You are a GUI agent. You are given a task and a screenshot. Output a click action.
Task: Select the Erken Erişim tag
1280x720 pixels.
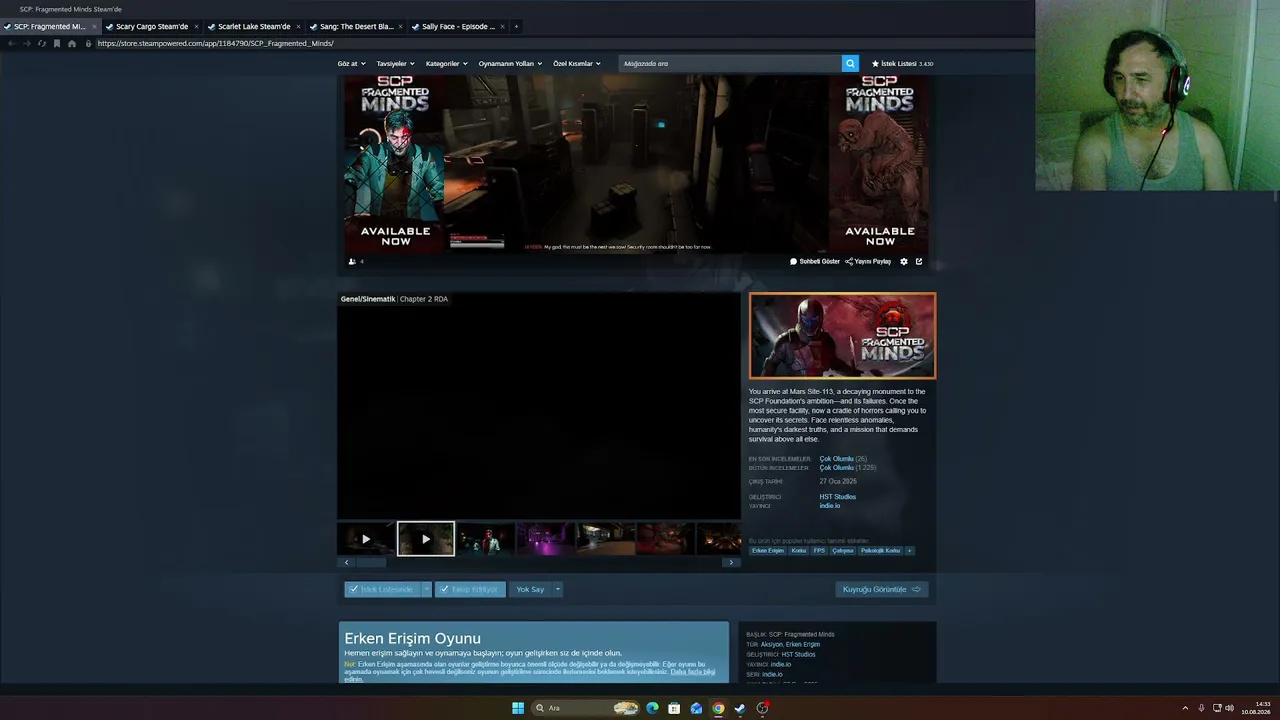(768, 551)
